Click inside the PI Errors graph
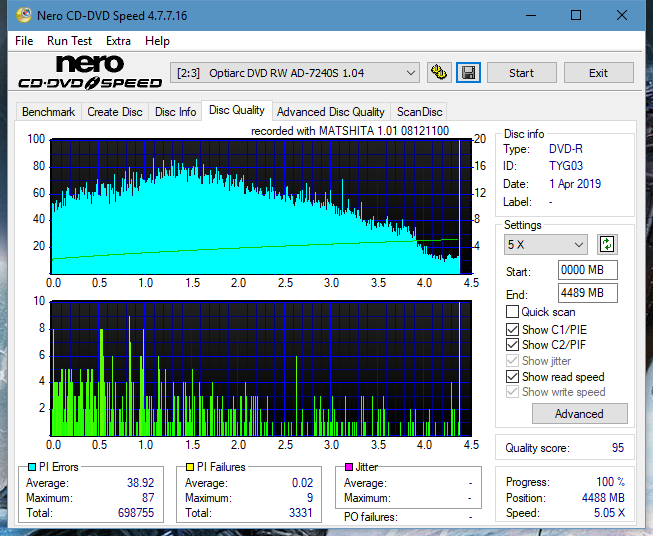This screenshot has height=536, width=653. (x=261, y=207)
